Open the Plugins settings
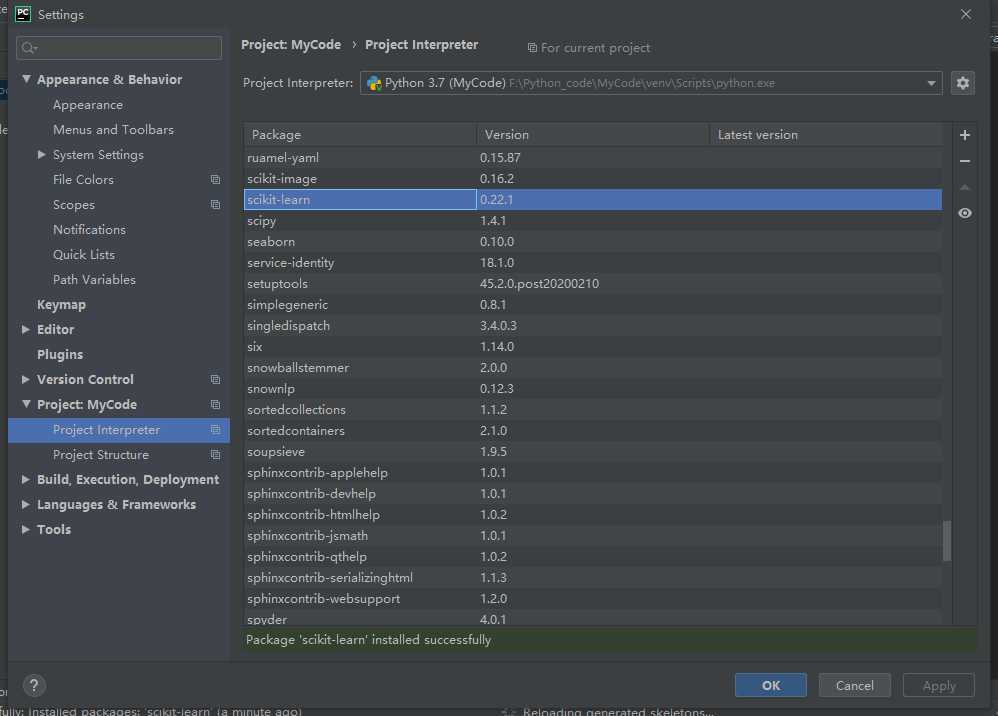This screenshot has width=998, height=716. [60, 354]
